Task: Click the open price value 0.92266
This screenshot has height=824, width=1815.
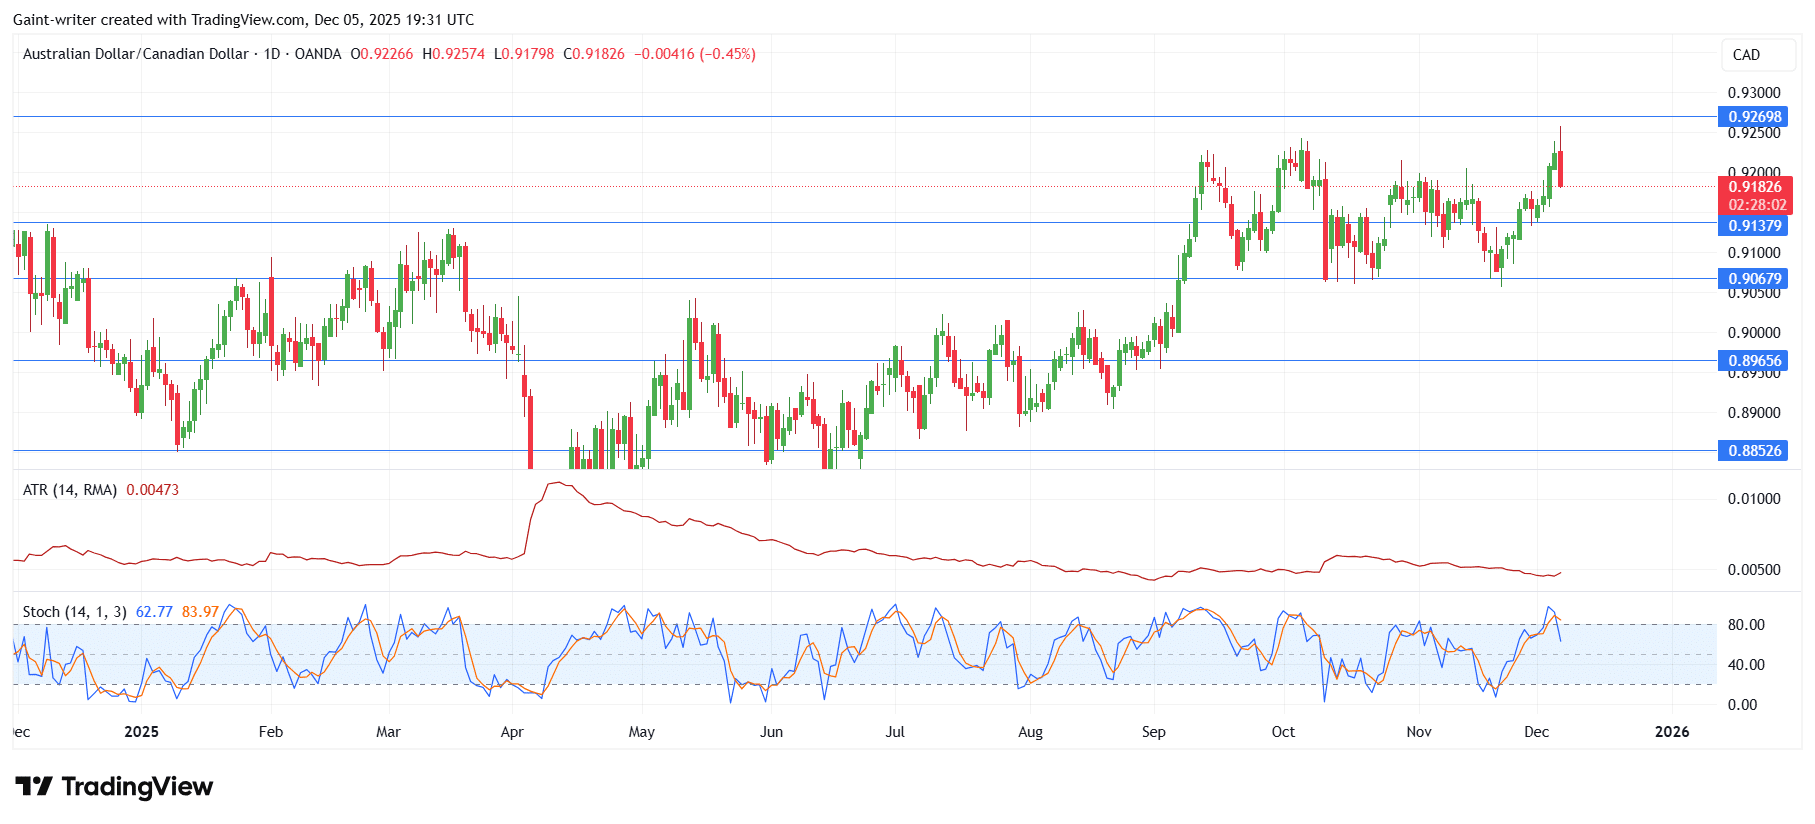Action: pos(386,54)
